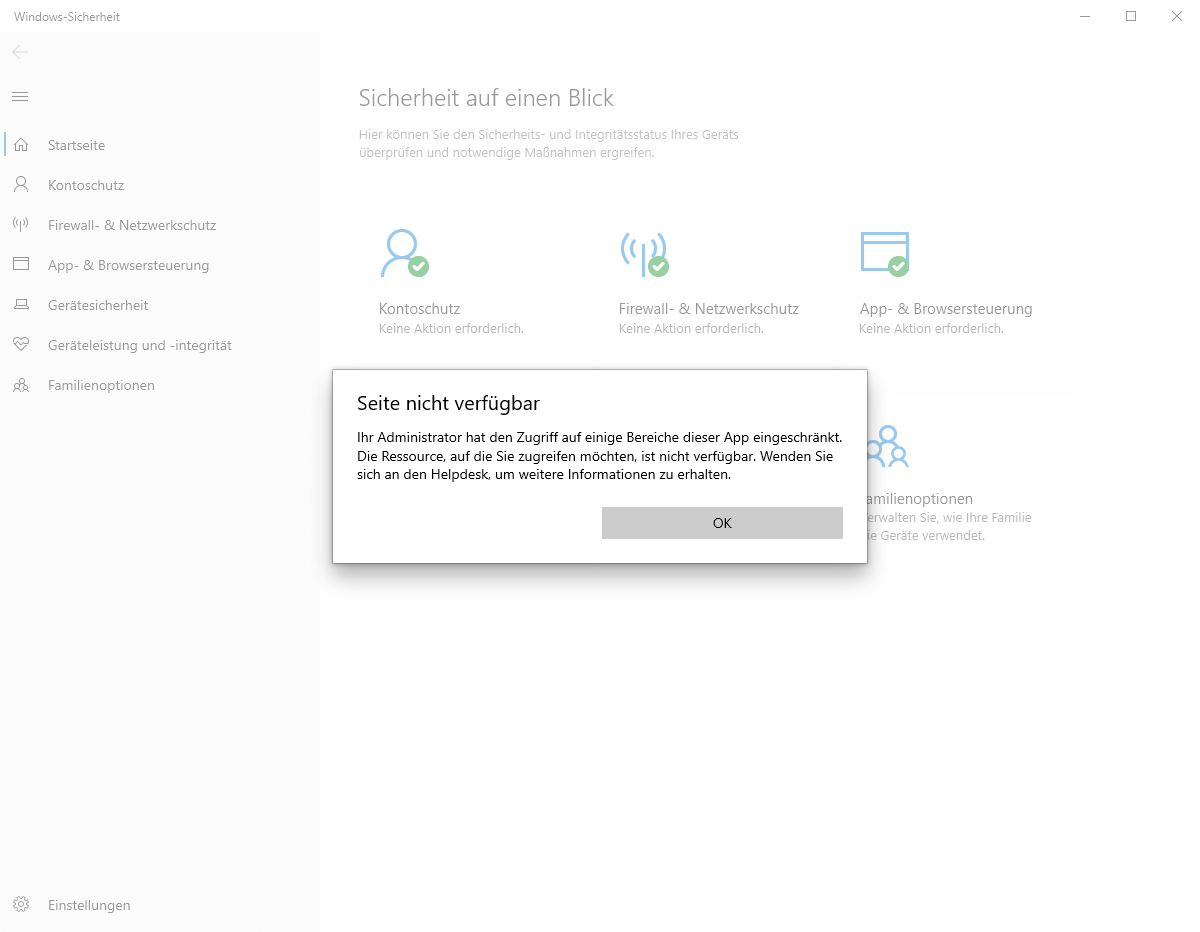The height and width of the screenshot is (932, 1200).
Task: Open the Firewall- & Netzwerkschutz tile title
Action: click(709, 309)
